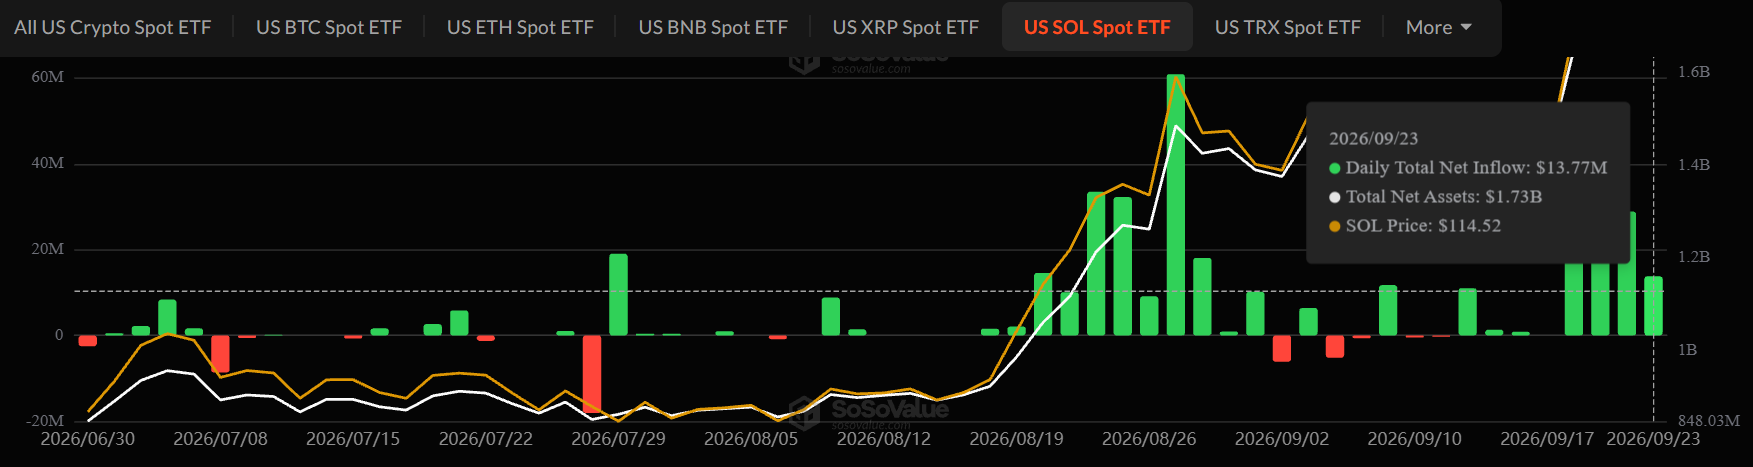This screenshot has width=1753, height=467.
Task: Click the 1.4B right axis label
Action: (x=1694, y=165)
